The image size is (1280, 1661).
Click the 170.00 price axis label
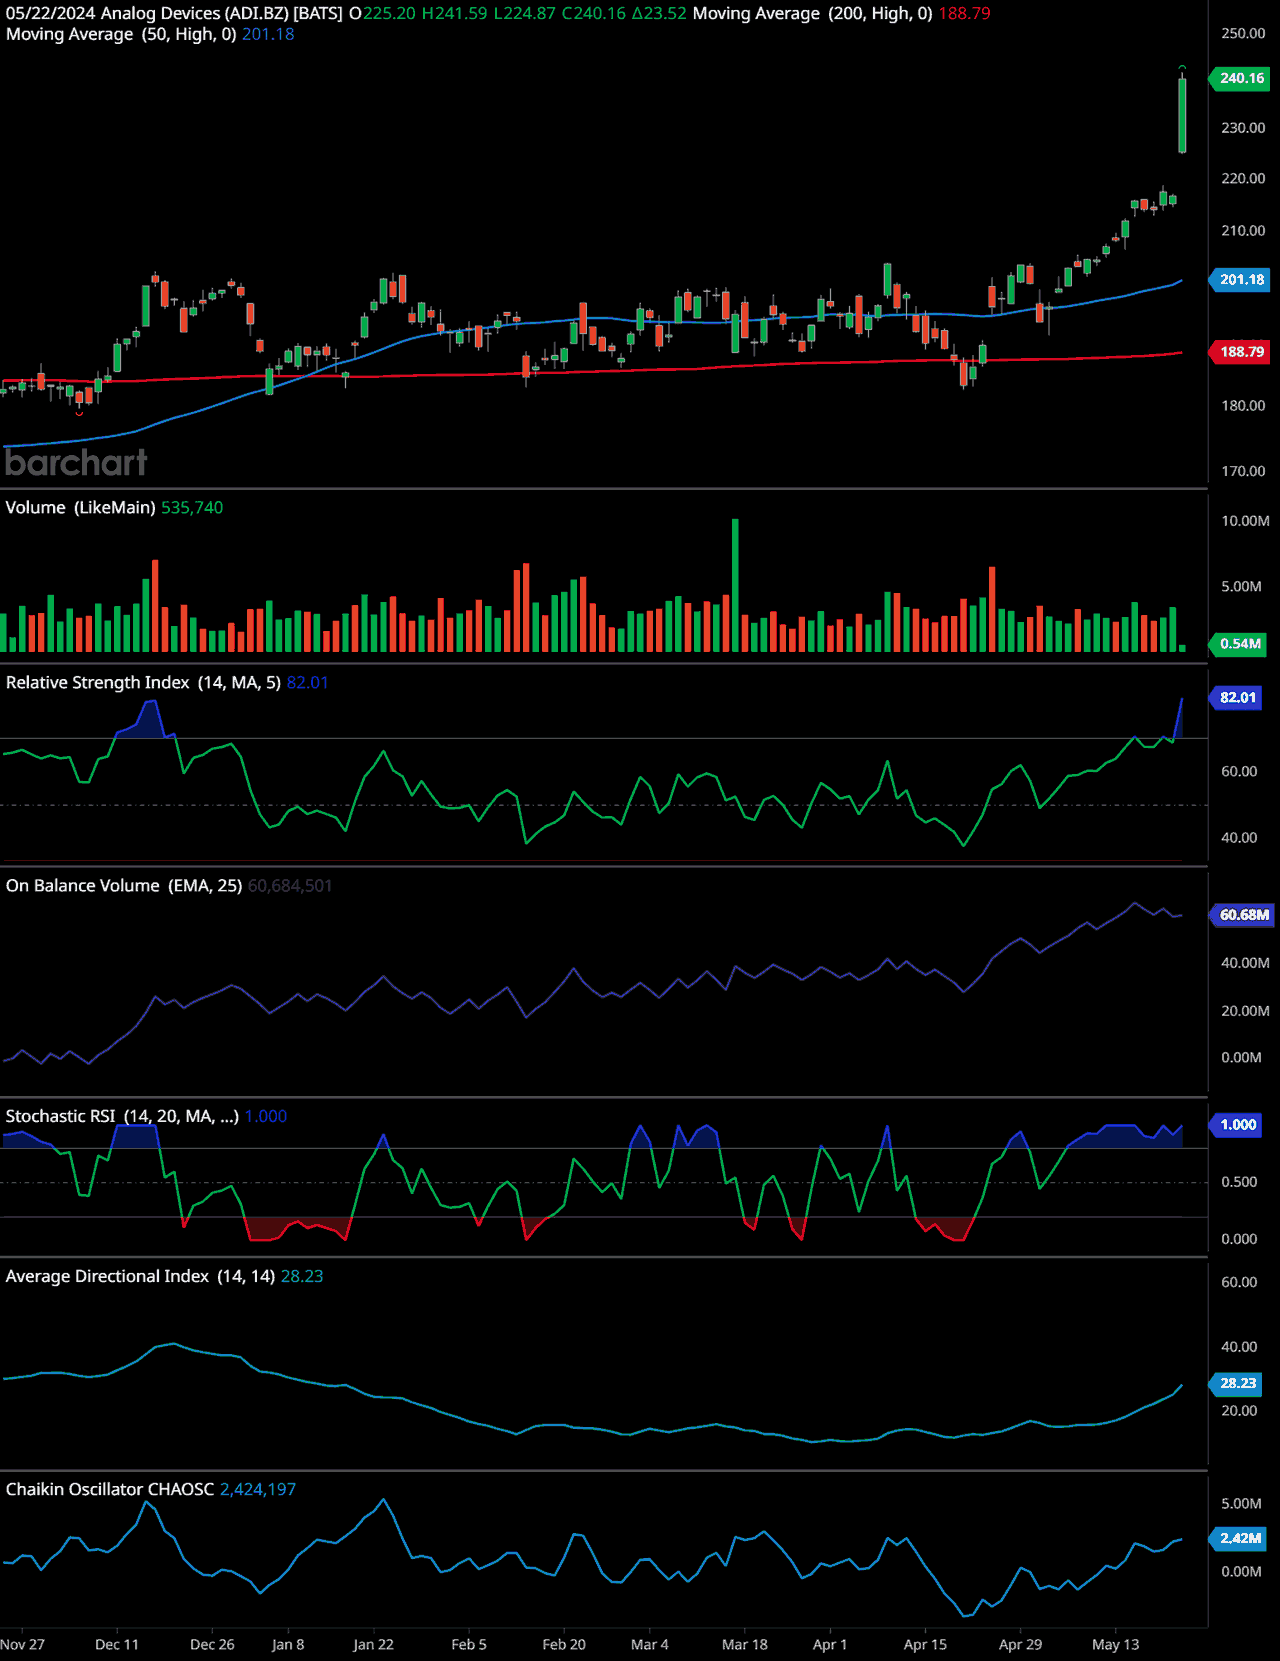tap(1243, 470)
